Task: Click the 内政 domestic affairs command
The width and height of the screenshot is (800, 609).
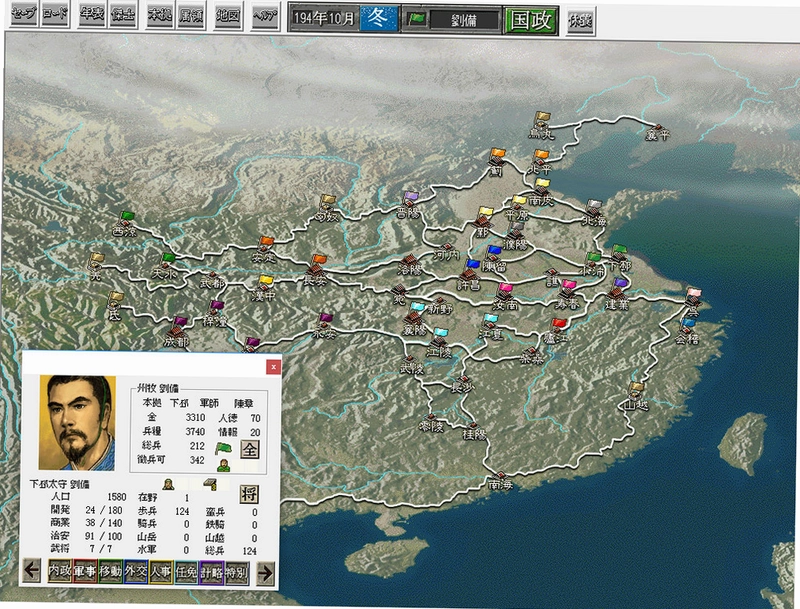Action: [60, 572]
